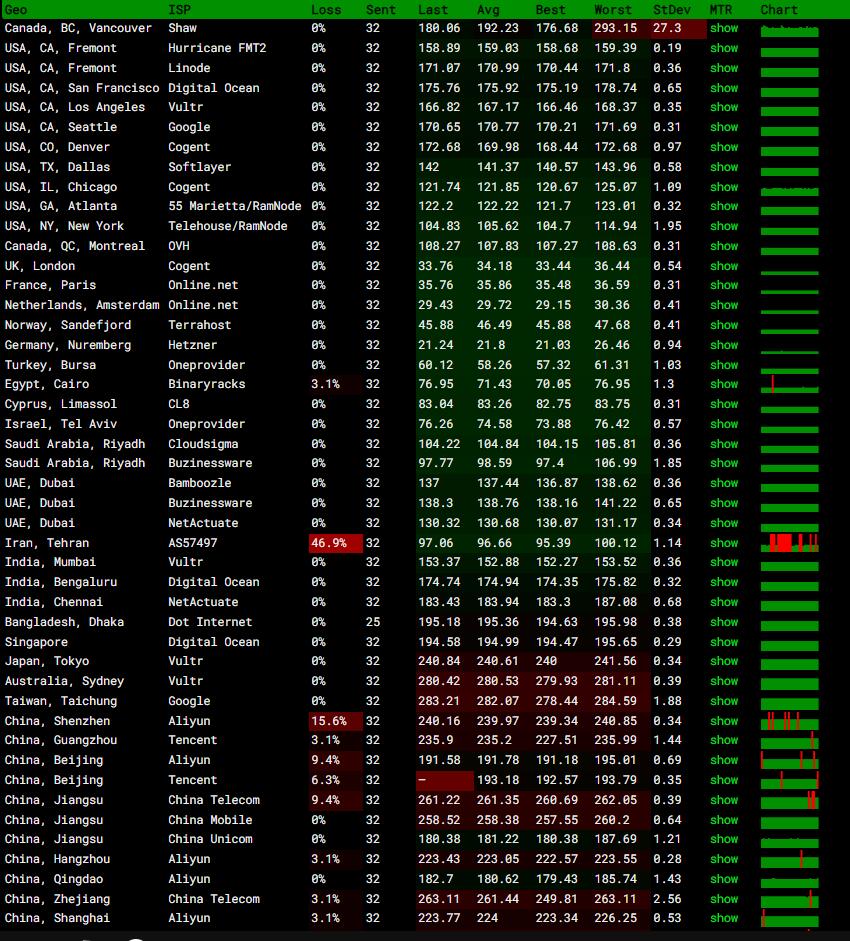Click show MTR for Canada Vancouver Shaw
850x941 pixels.
click(724, 28)
